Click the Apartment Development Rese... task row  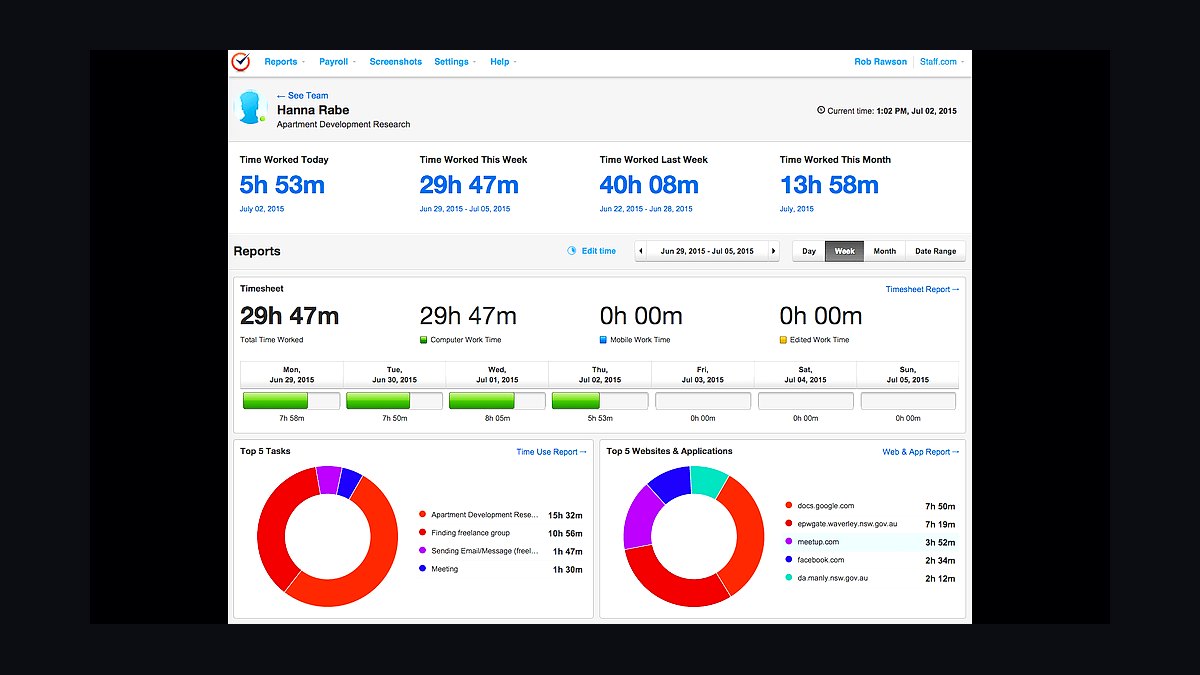pyautogui.click(x=501, y=515)
